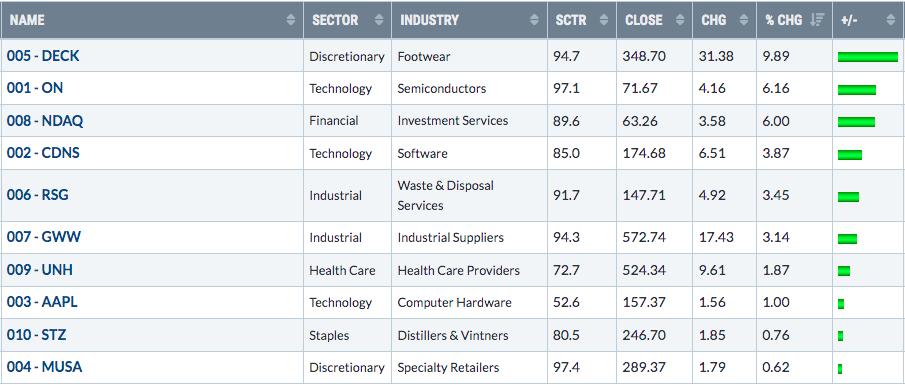Select the 007 - GWW ticker link
Viewport: 905px width, 385px height.
click(44, 237)
